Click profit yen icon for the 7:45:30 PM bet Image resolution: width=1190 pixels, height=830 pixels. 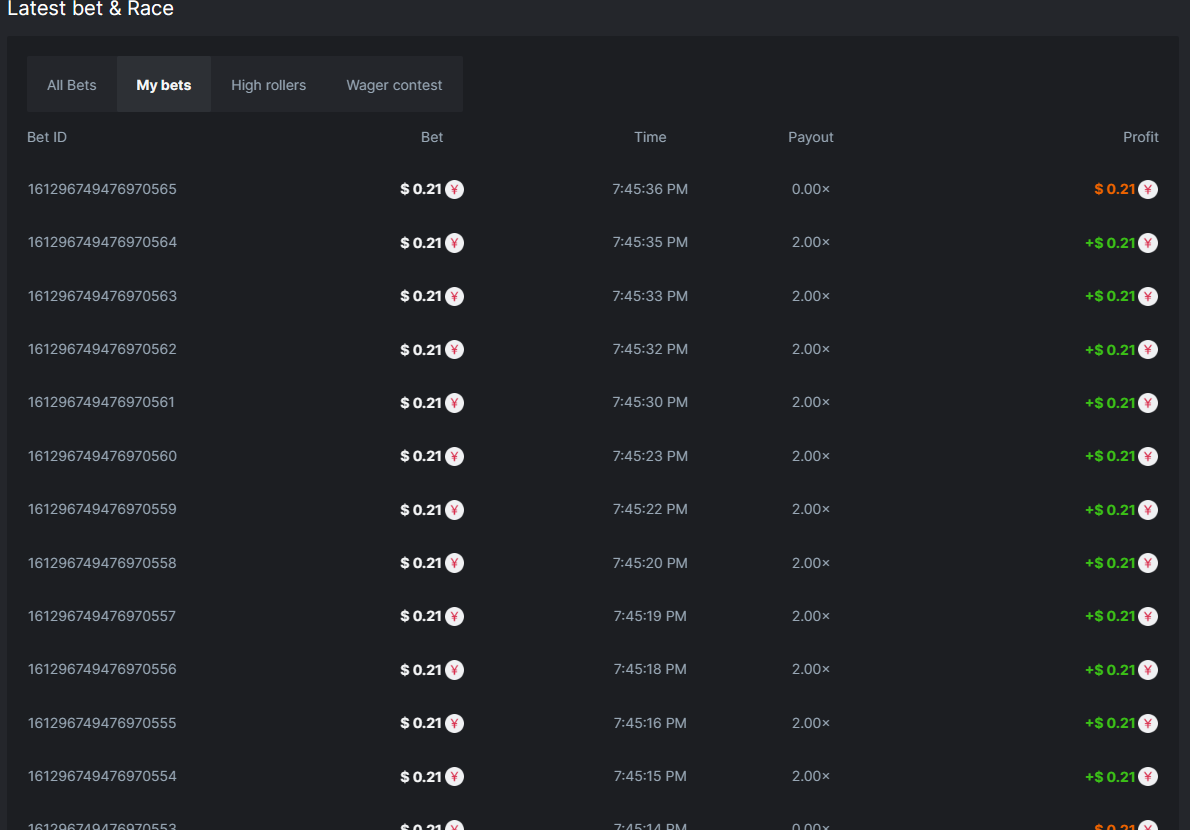(1148, 403)
